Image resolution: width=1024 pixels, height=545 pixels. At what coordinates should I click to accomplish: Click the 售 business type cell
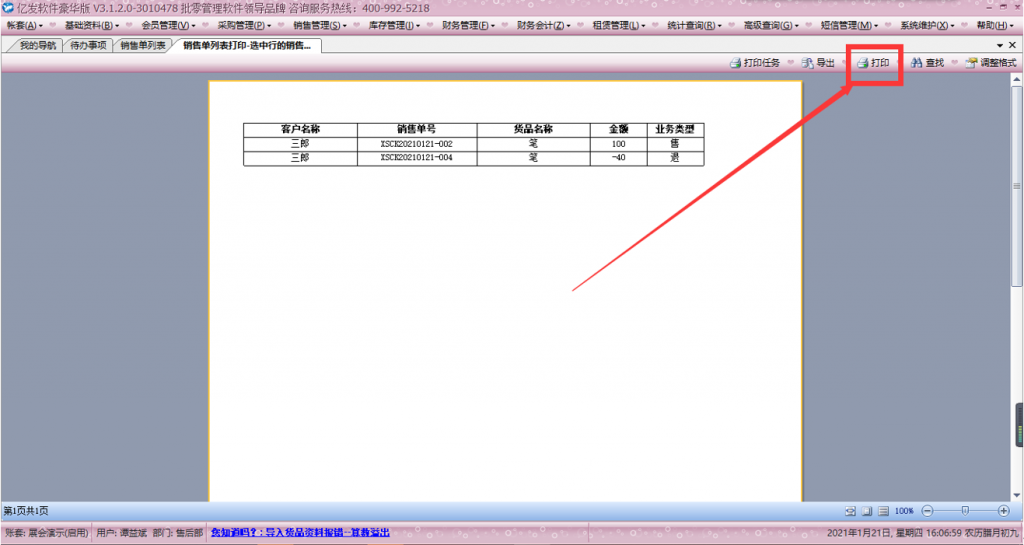(x=675, y=144)
